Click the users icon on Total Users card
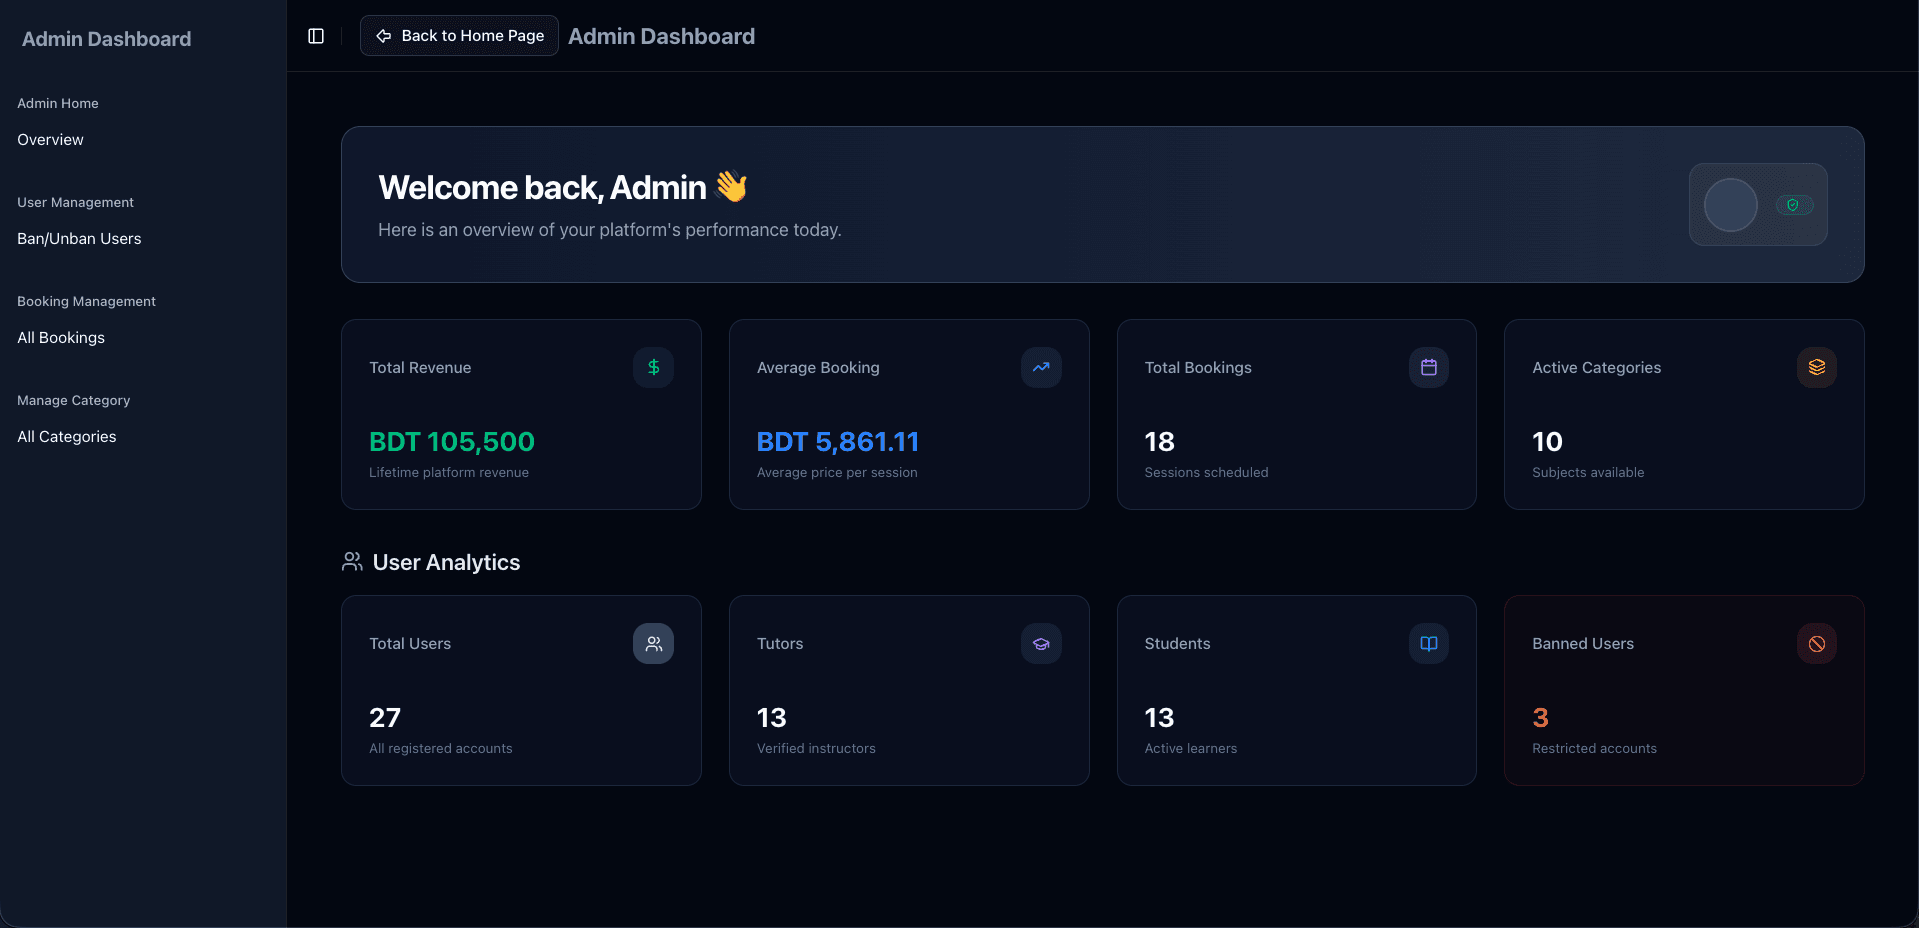 [x=653, y=644]
